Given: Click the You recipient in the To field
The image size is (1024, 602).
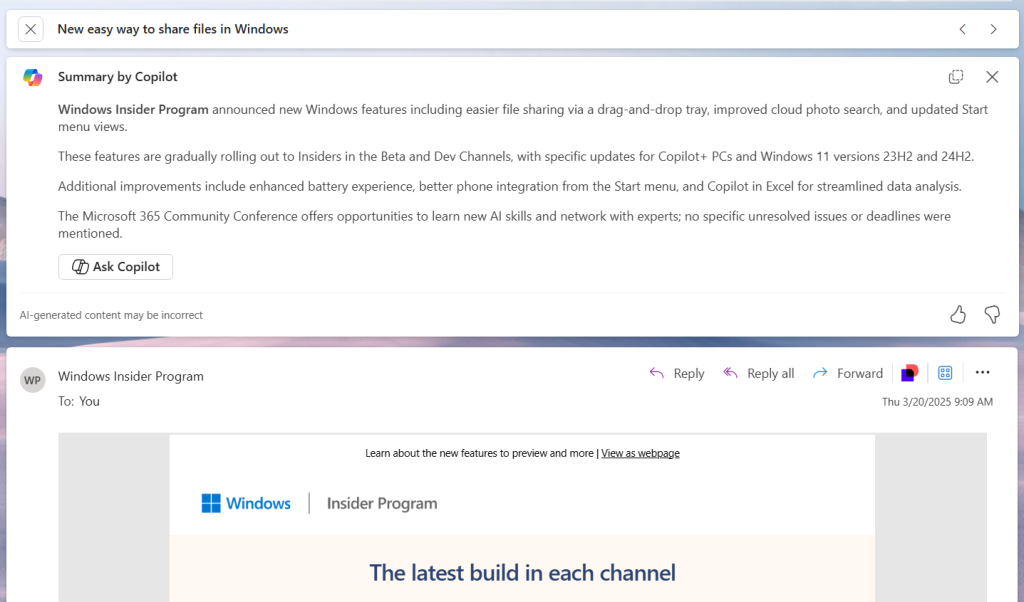Looking at the screenshot, I should [89, 401].
